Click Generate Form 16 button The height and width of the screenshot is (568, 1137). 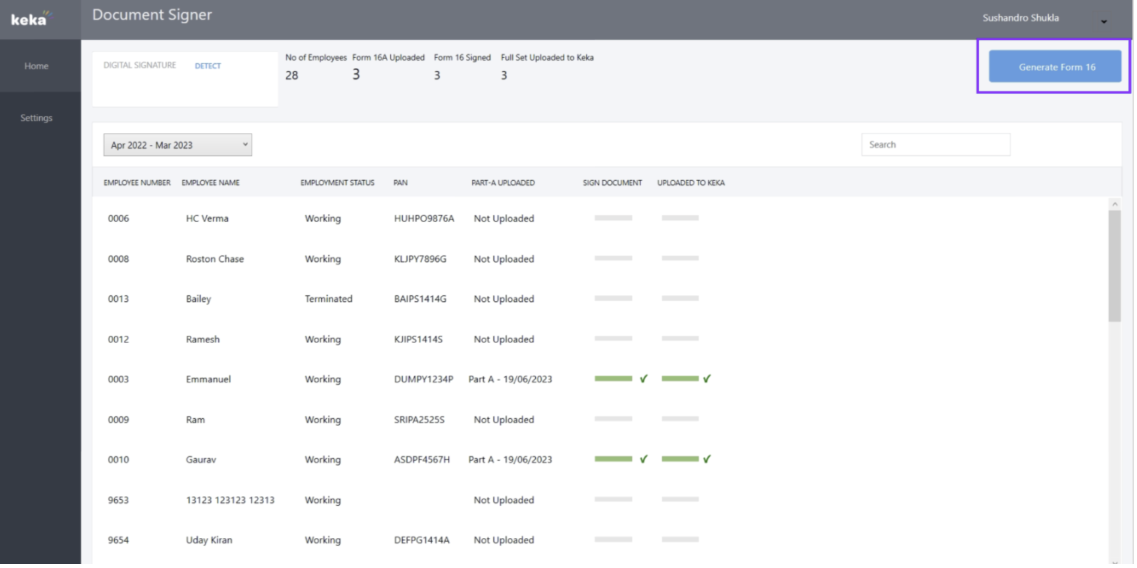pos(1055,67)
